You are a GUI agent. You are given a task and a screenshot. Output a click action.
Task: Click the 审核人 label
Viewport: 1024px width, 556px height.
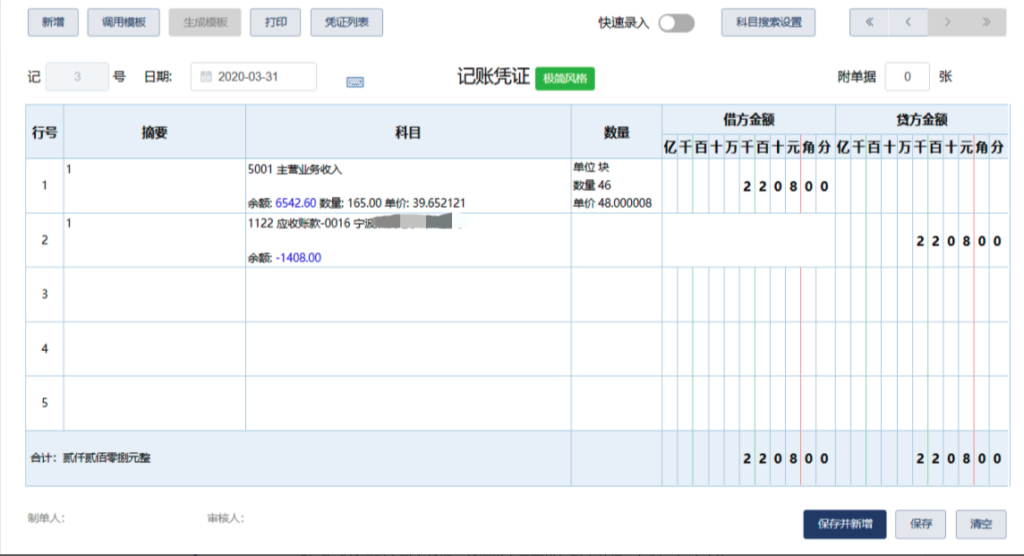click(226, 518)
